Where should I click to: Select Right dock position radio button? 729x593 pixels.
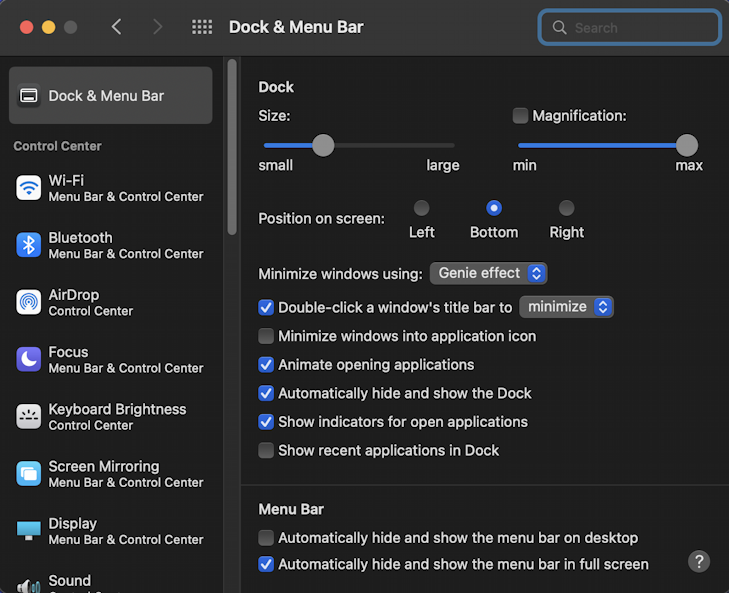566,208
